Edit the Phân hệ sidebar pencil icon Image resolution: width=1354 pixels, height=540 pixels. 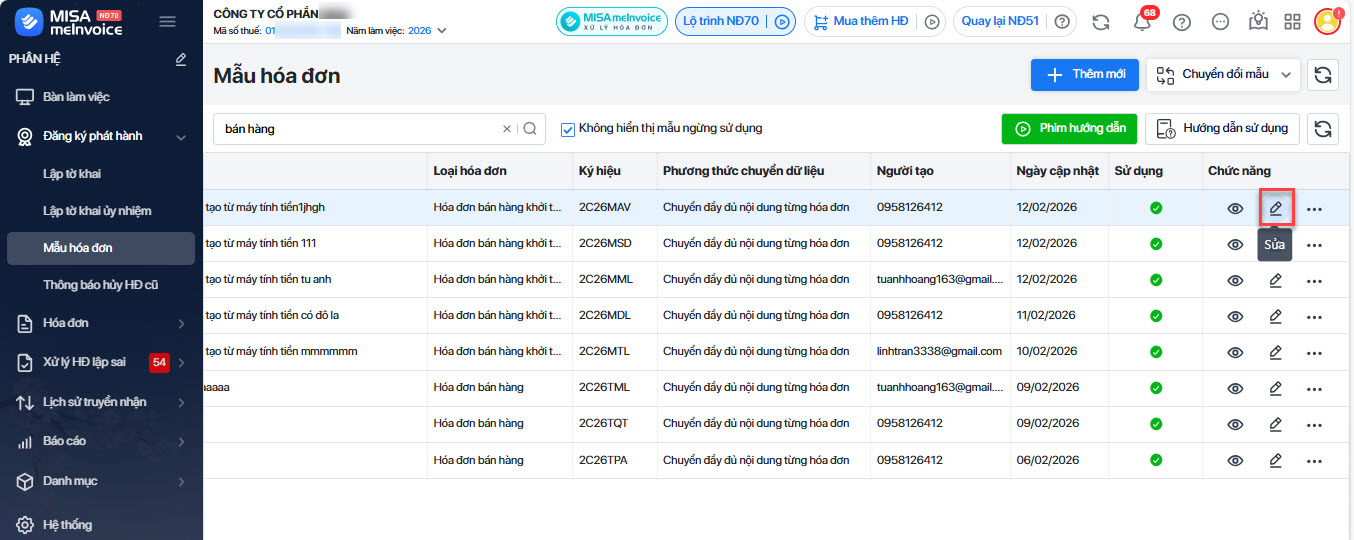tap(181, 60)
